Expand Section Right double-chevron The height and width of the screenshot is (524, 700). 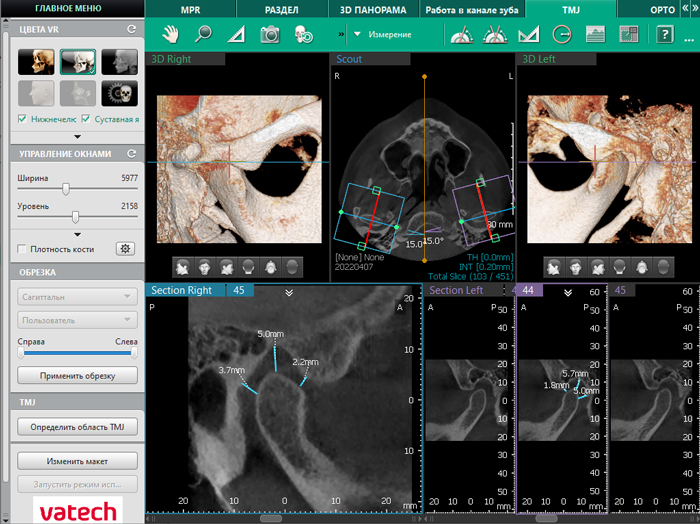(288, 291)
